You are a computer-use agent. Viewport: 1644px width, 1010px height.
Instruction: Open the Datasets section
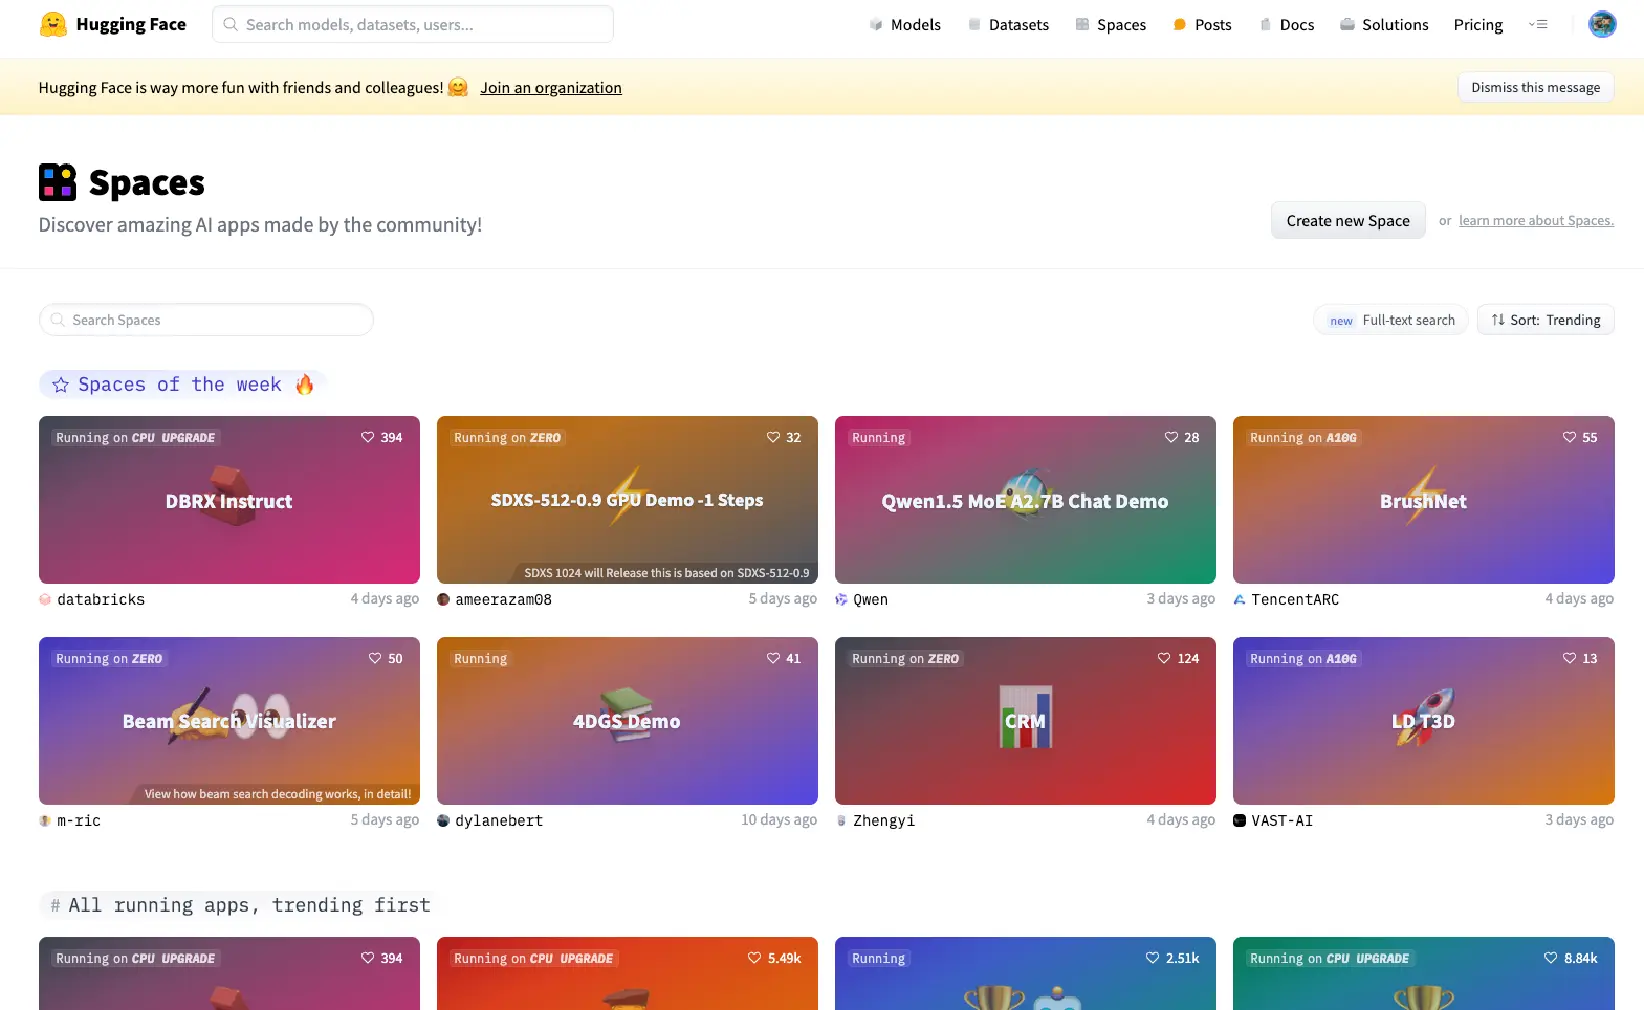pyautogui.click(x=1008, y=24)
